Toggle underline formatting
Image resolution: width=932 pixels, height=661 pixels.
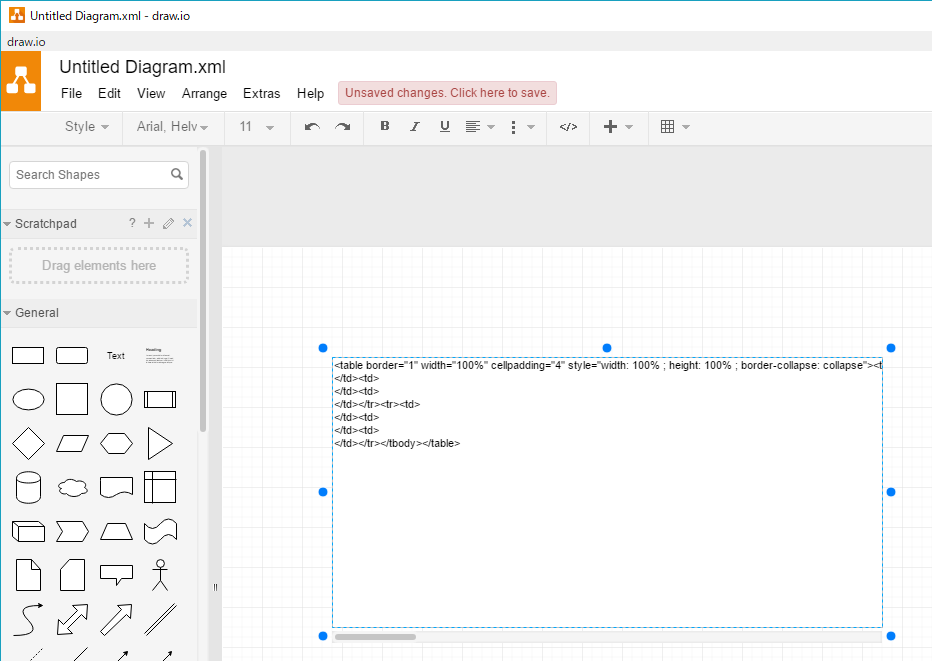[x=444, y=127]
